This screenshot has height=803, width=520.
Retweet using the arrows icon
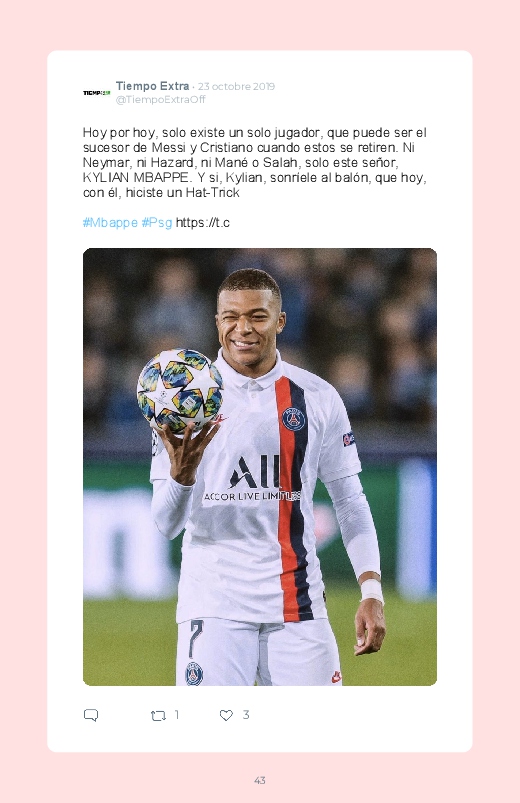[158, 715]
